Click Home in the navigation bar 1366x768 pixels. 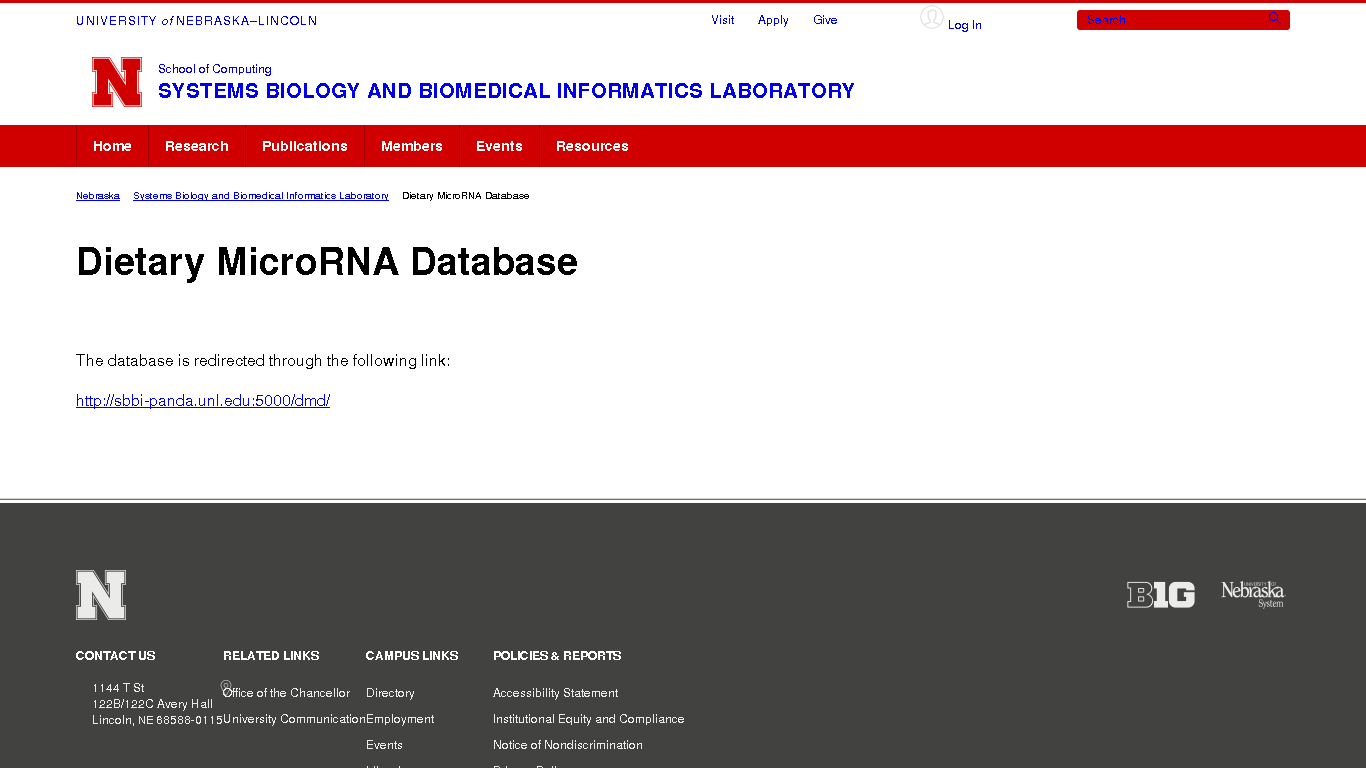[112, 146]
